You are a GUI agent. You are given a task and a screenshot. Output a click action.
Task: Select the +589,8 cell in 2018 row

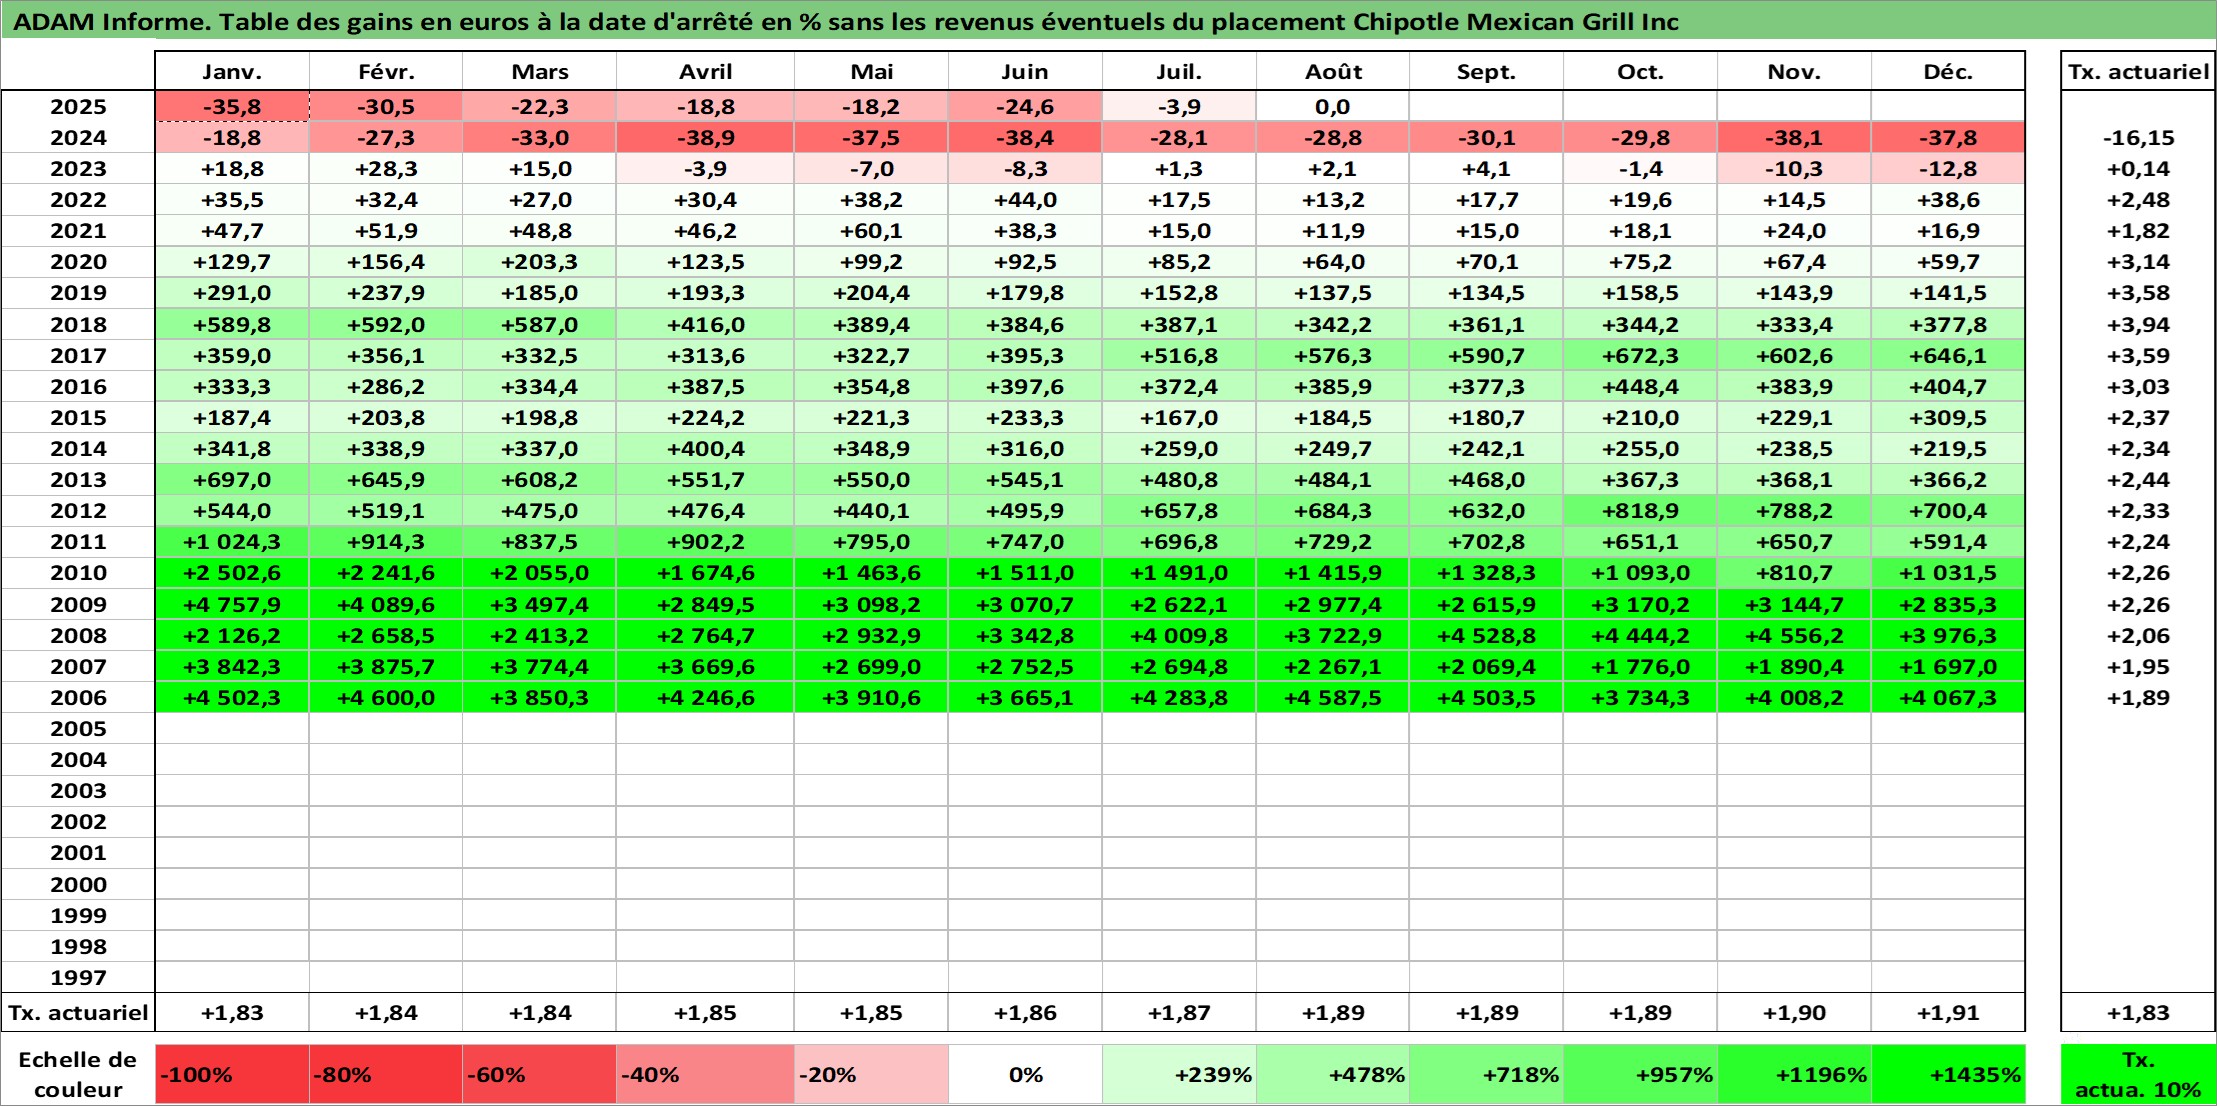[232, 325]
